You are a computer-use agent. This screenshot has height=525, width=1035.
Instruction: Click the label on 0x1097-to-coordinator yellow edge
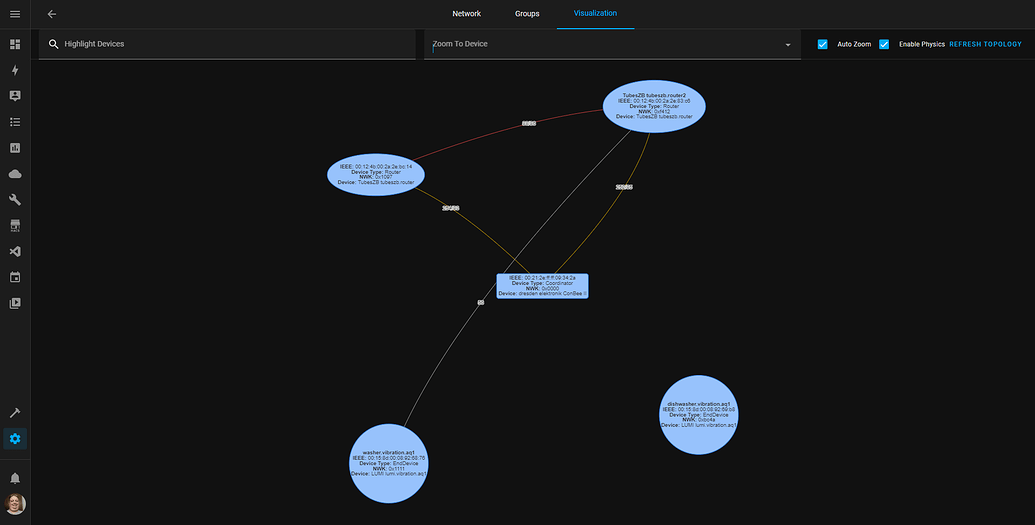coord(450,208)
